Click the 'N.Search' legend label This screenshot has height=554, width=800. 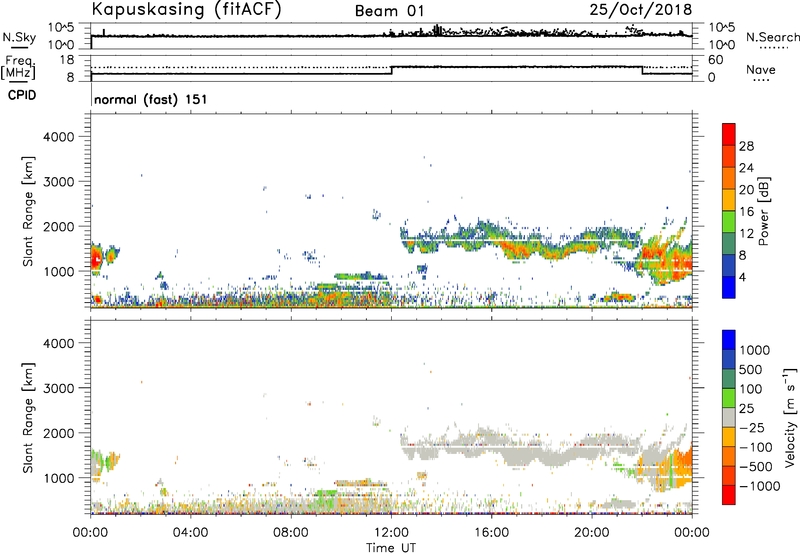pos(772,37)
